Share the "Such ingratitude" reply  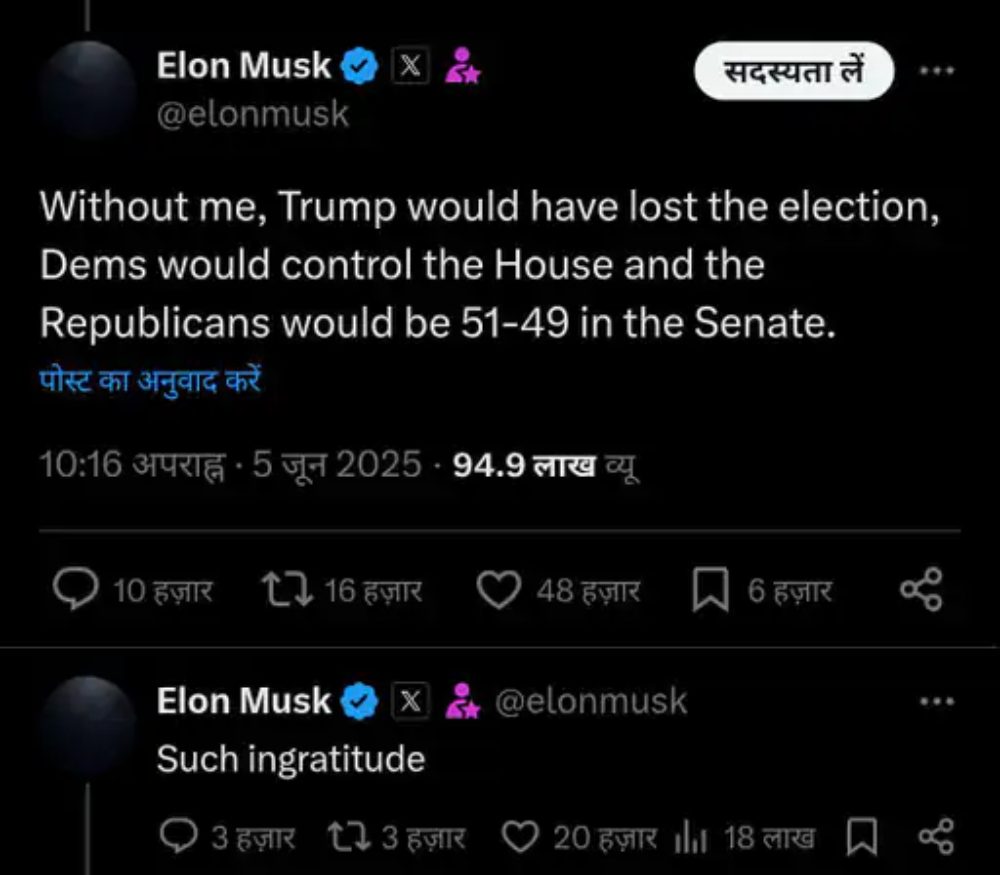935,836
